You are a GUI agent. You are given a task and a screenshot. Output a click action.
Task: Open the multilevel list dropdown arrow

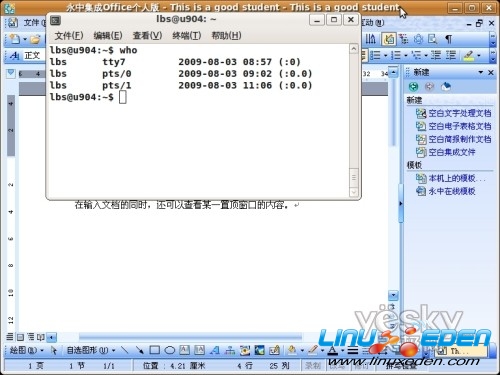click(x=426, y=55)
